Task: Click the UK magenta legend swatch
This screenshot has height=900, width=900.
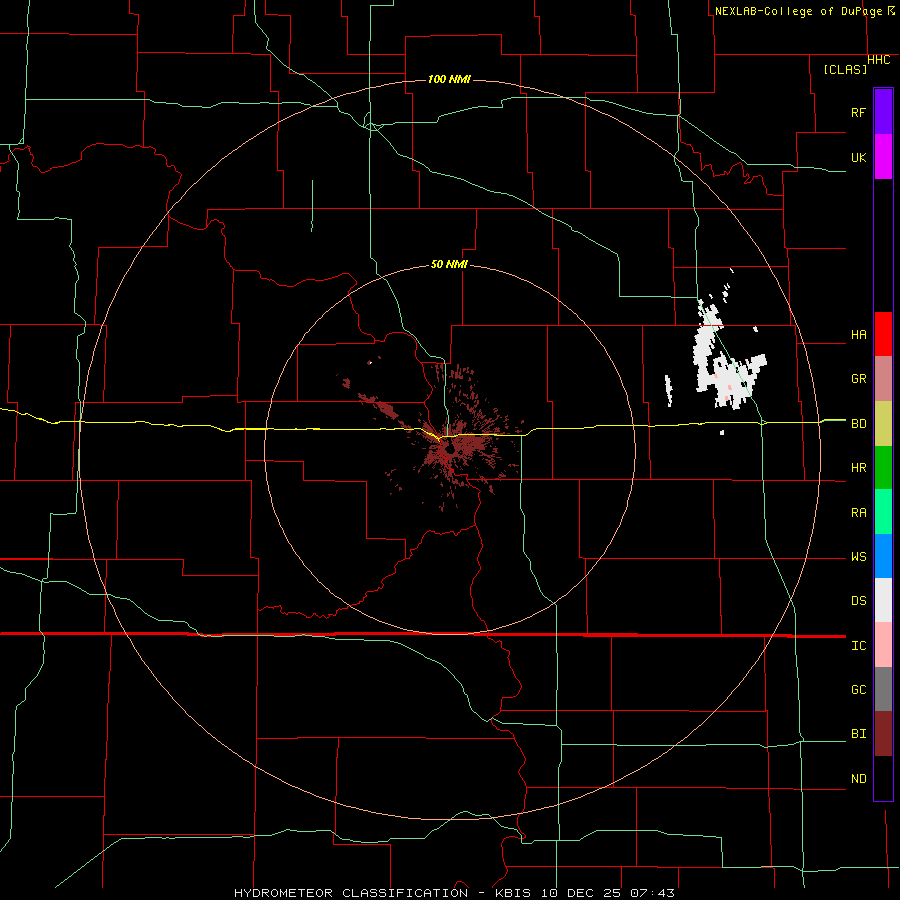Action: (x=883, y=157)
